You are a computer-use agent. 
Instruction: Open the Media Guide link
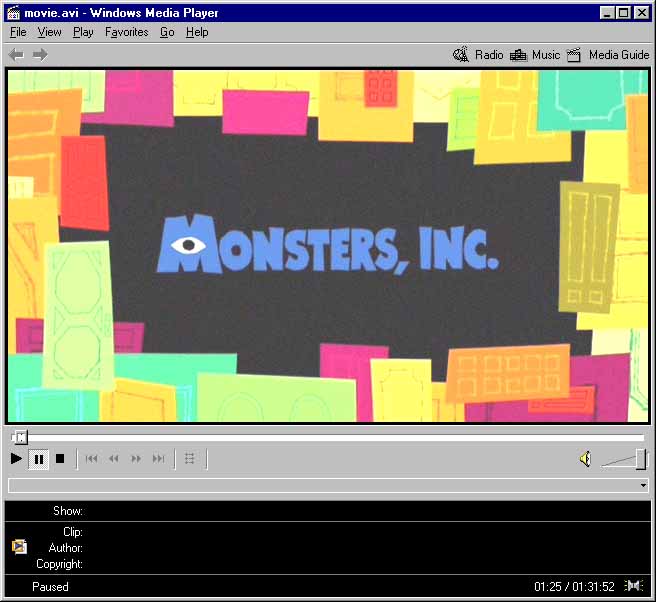click(608, 55)
